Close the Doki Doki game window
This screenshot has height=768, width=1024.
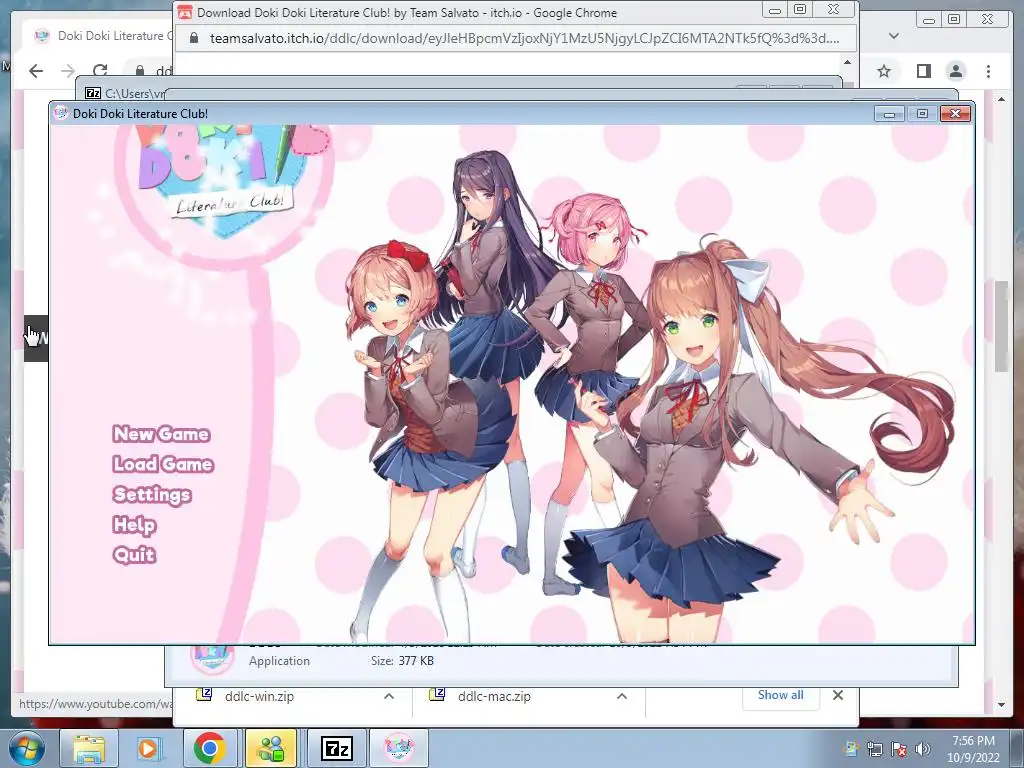[x=955, y=114]
